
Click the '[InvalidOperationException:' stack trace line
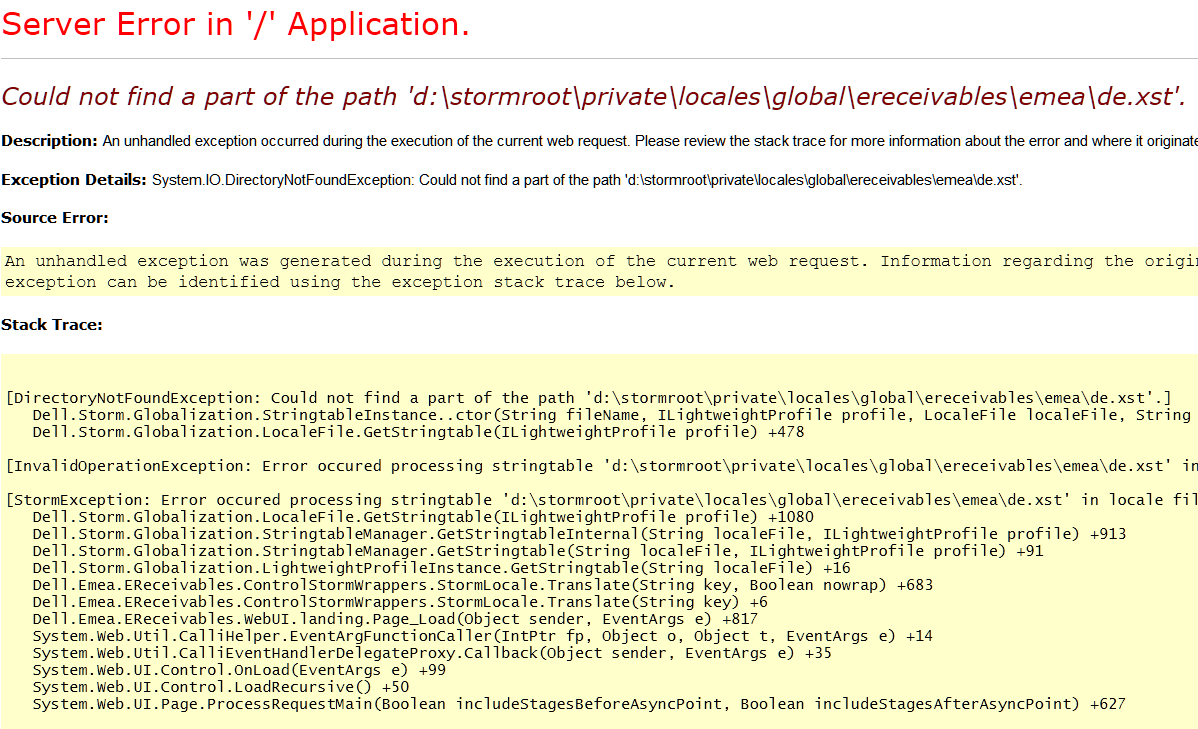(601, 466)
